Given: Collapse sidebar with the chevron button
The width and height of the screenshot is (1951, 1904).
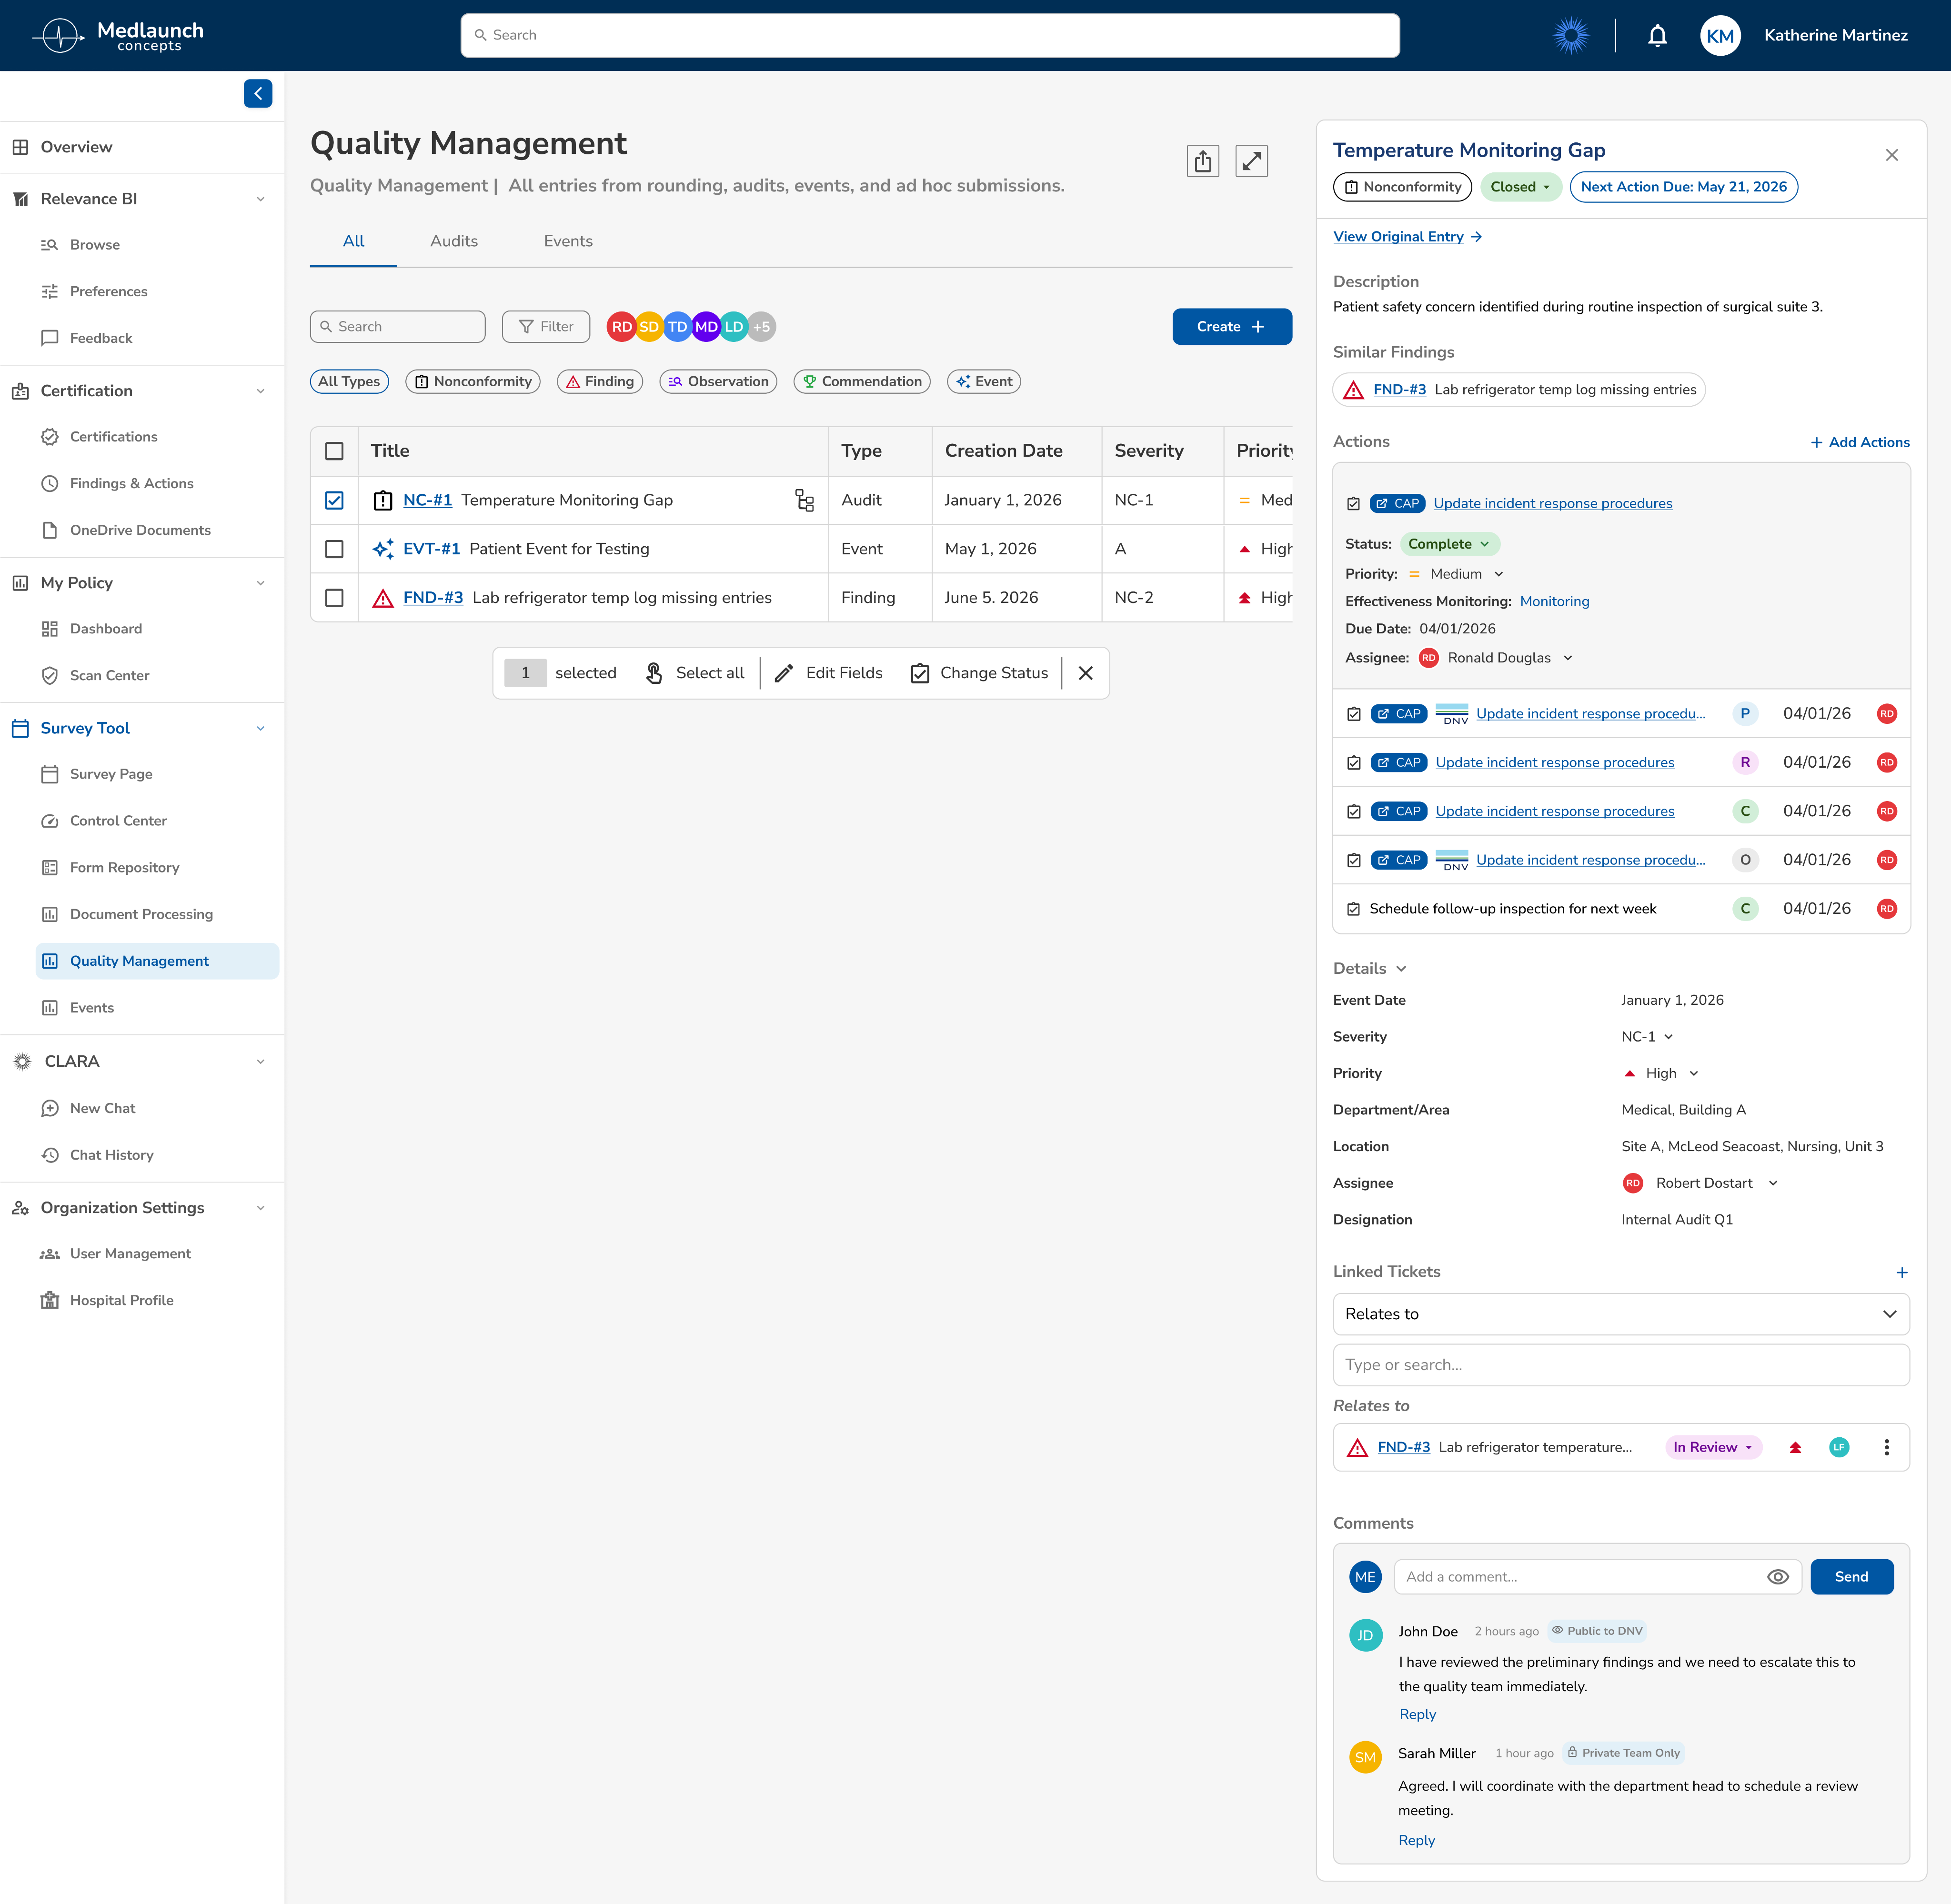Looking at the screenshot, I should (x=258, y=93).
